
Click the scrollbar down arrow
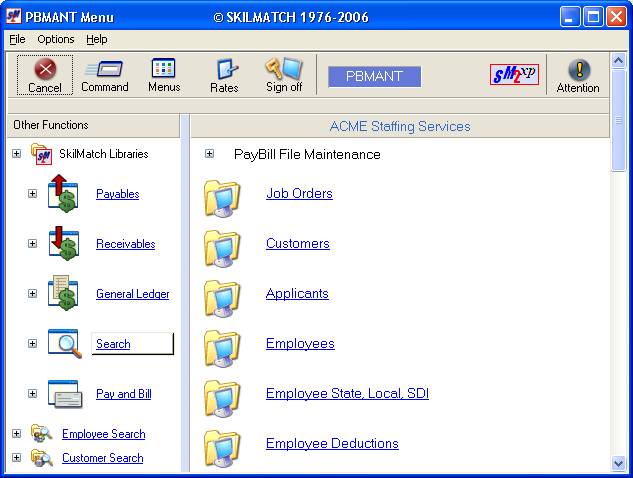point(618,463)
